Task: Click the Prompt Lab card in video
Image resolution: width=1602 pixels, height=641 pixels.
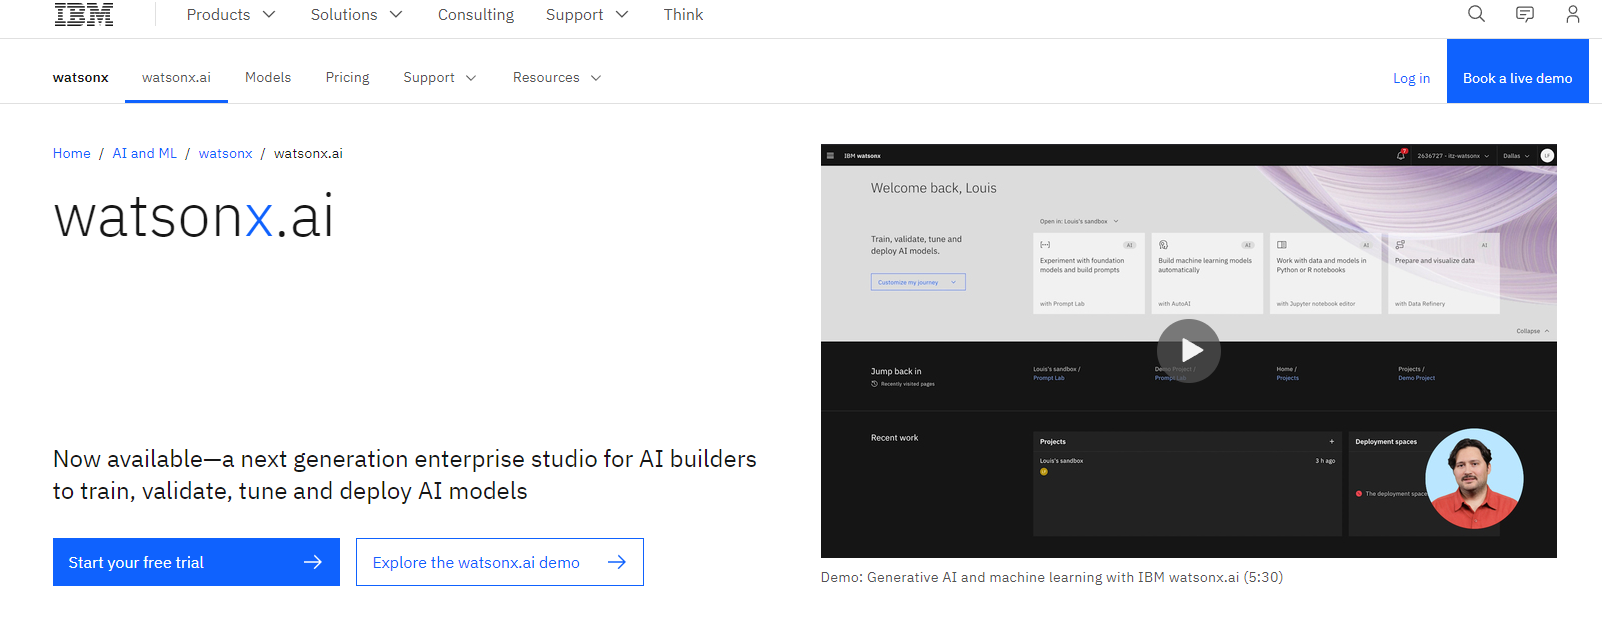Action: click(x=1089, y=274)
